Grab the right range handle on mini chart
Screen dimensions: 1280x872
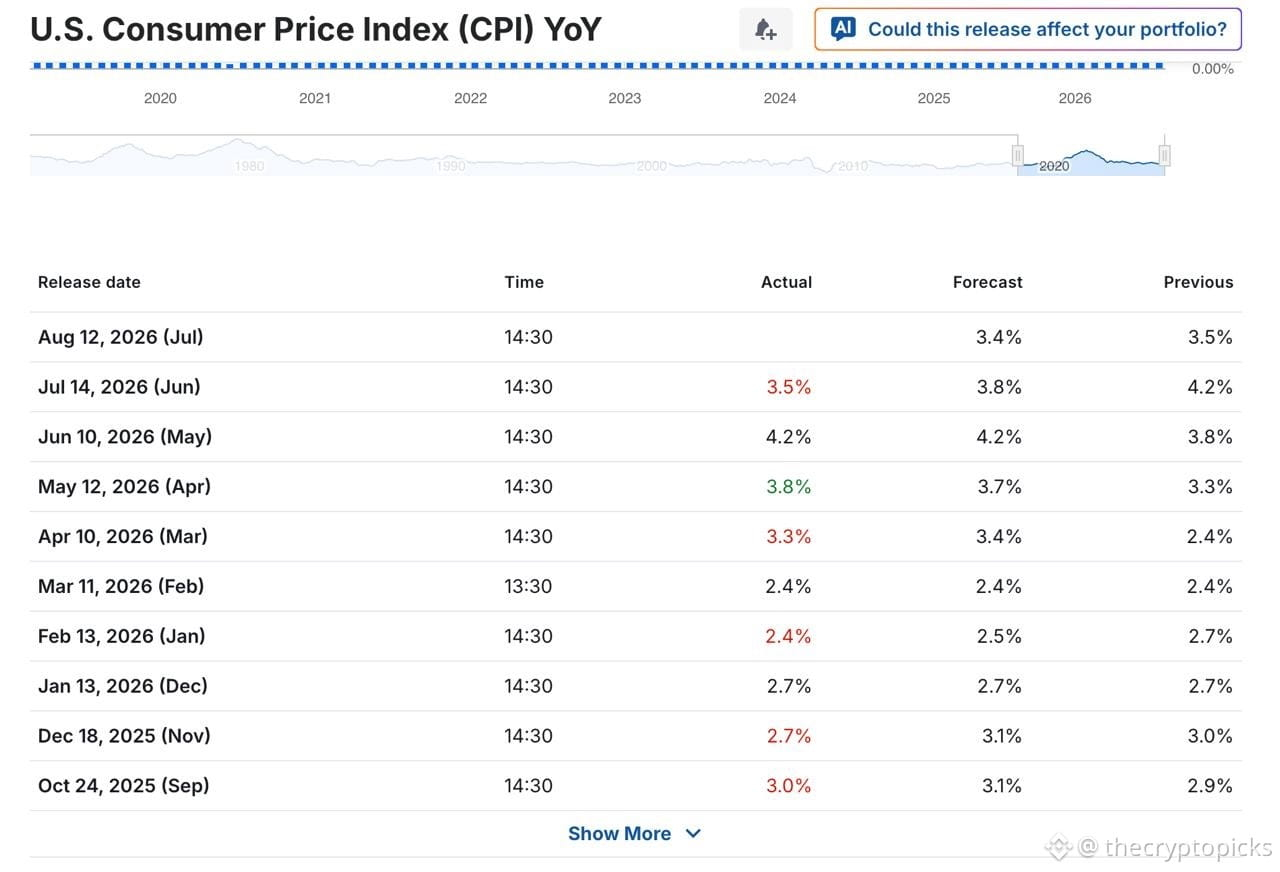click(x=1165, y=155)
